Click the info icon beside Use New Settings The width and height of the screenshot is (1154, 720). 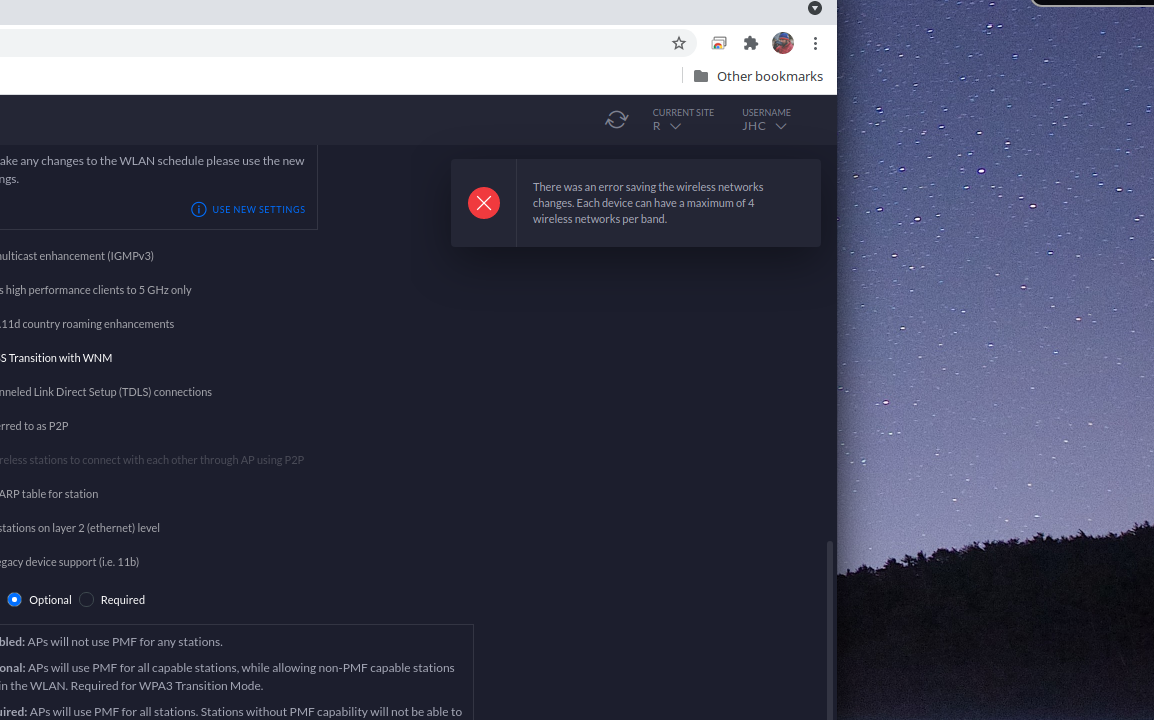198,209
